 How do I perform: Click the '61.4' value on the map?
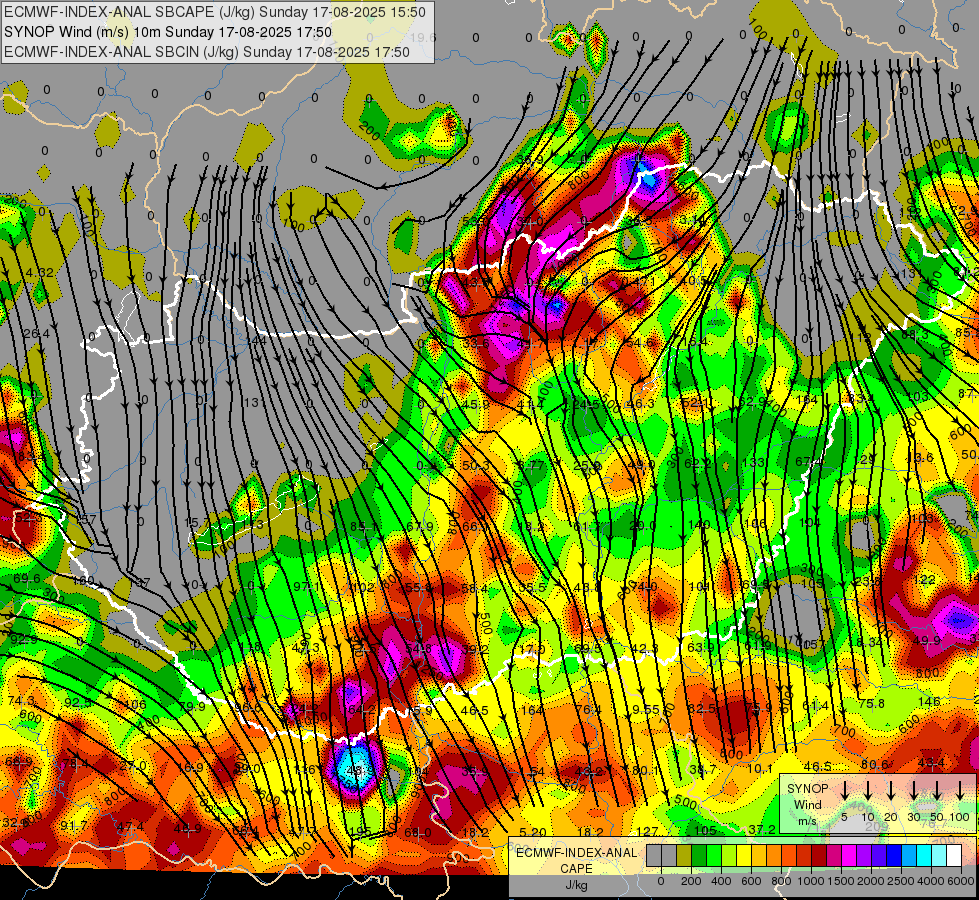pyautogui.click(x=815, y=706)
